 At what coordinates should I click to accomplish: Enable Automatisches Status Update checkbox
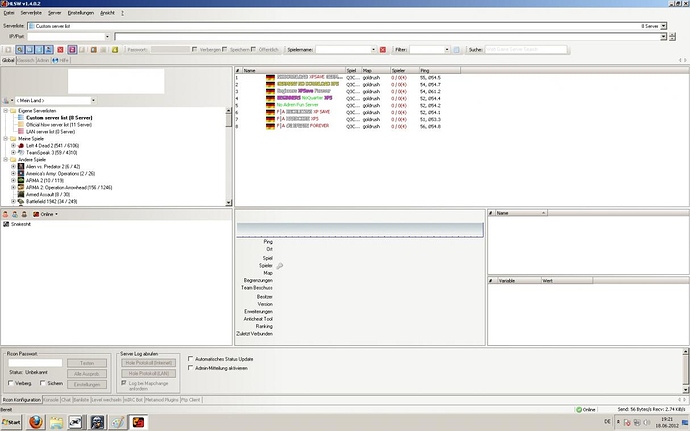[192, 358]
